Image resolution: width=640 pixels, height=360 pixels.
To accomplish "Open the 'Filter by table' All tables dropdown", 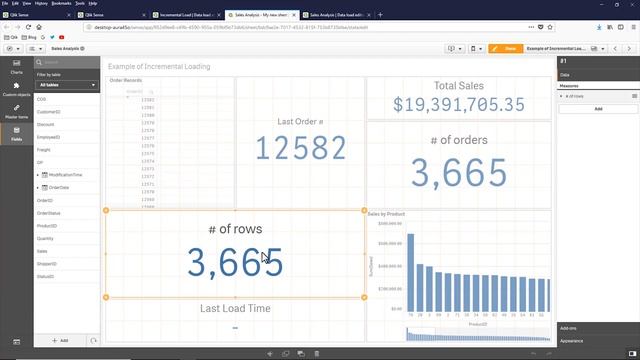I will 67,85.
